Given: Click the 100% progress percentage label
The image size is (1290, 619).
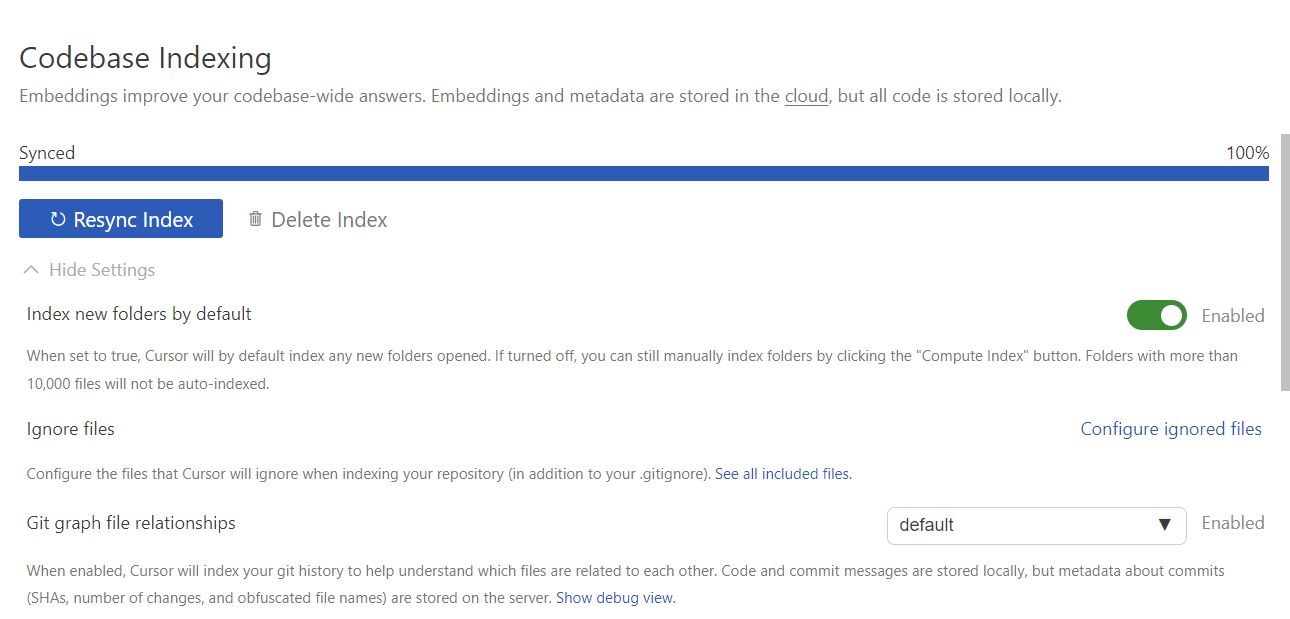Looking at the screenshot, I should [x=1247, y=153].
